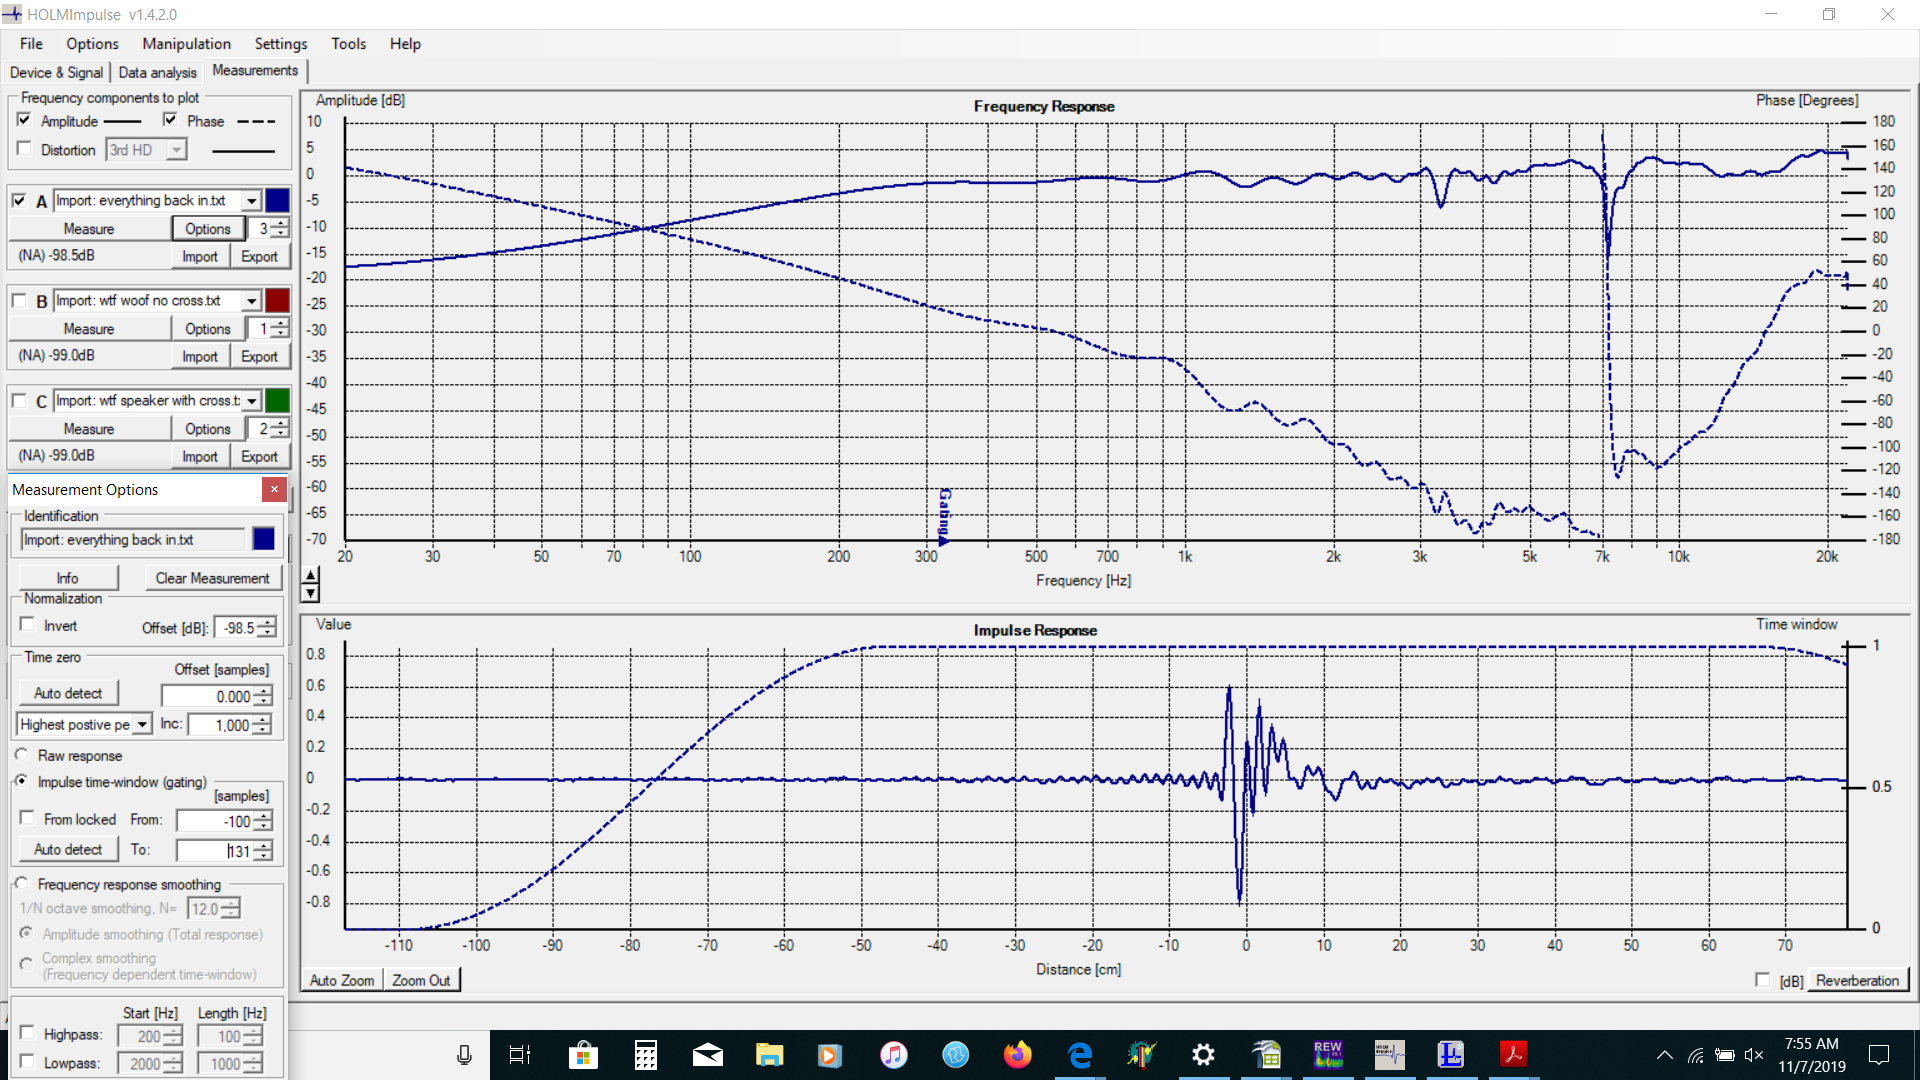Show hidden system tray icons
Image resolution: width=1920 pixels, height=1080 pixels.
point(1665,1055)
